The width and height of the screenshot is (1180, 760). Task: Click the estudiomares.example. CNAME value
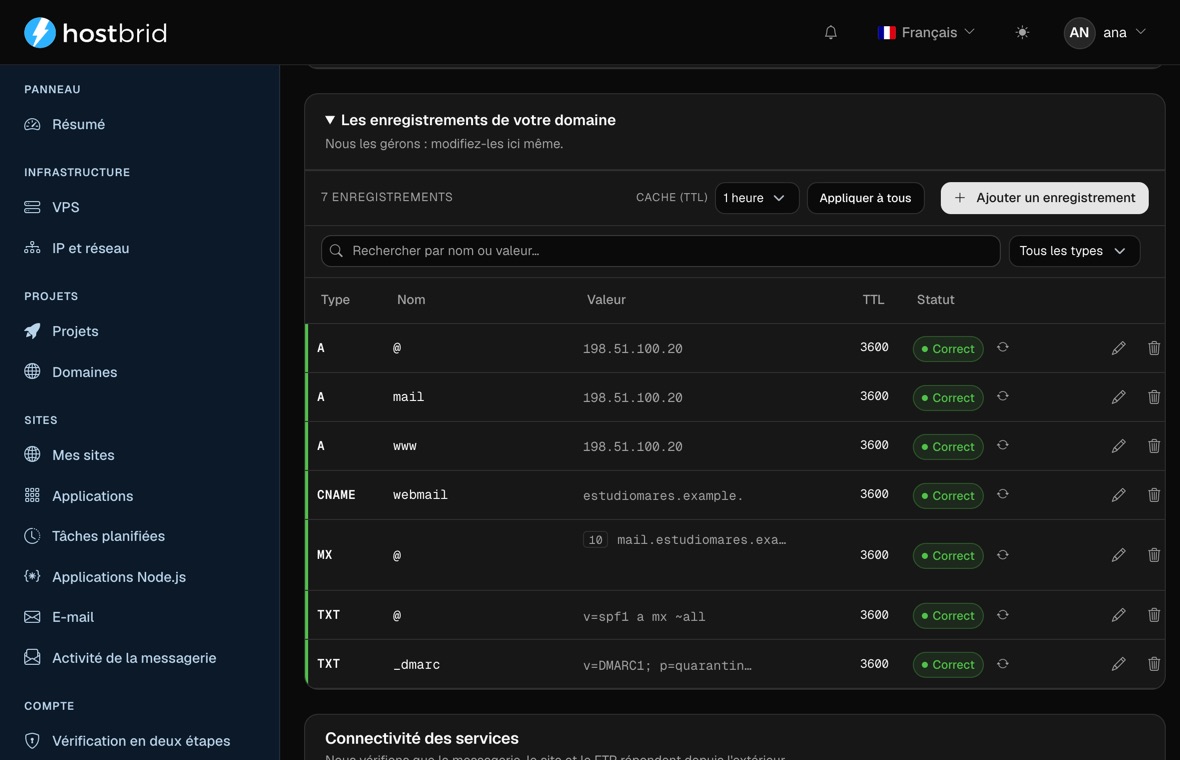coord(662,495)
